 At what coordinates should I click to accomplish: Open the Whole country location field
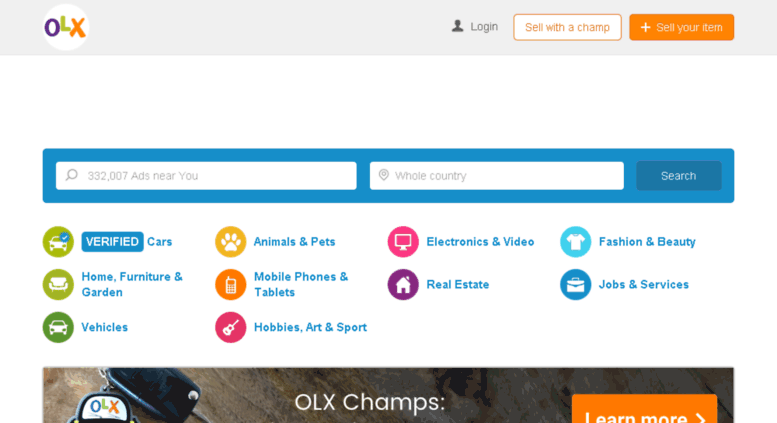497,176
